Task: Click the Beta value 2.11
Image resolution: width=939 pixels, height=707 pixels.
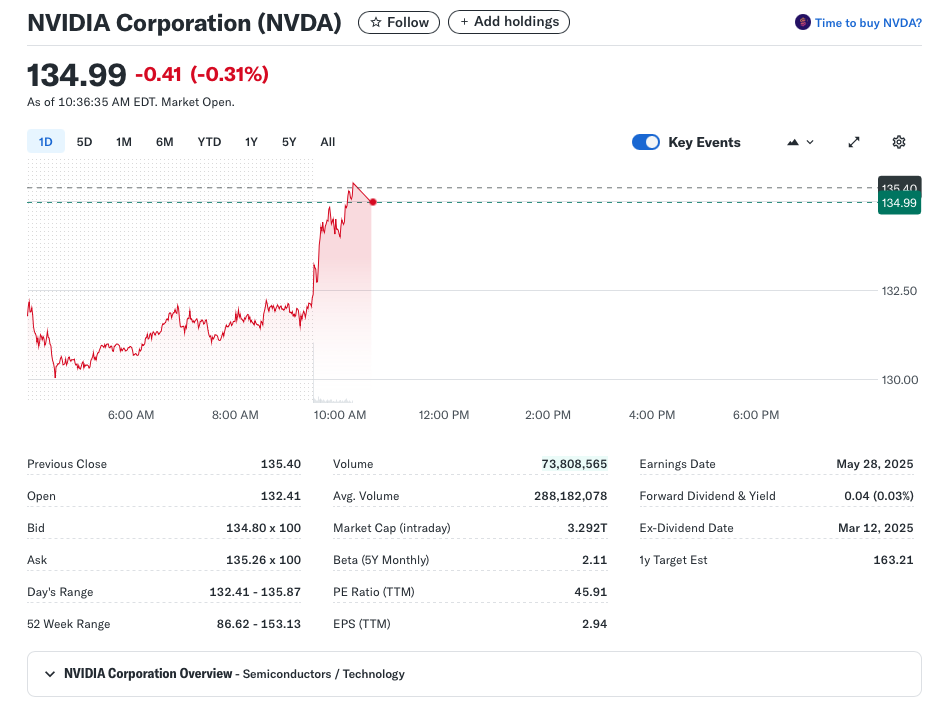Action: coord(595,560)
